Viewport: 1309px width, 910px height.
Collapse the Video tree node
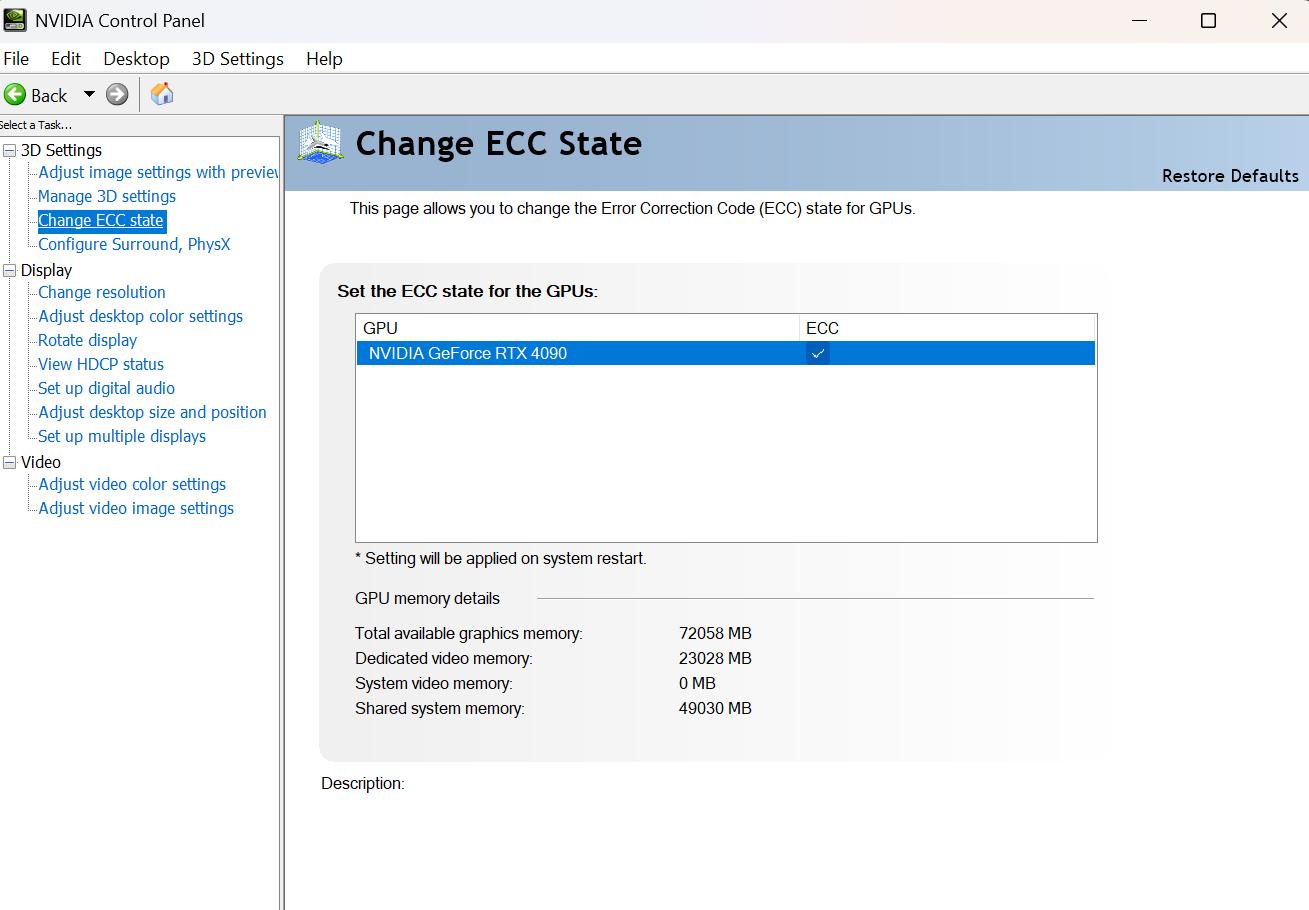(10, 463)
